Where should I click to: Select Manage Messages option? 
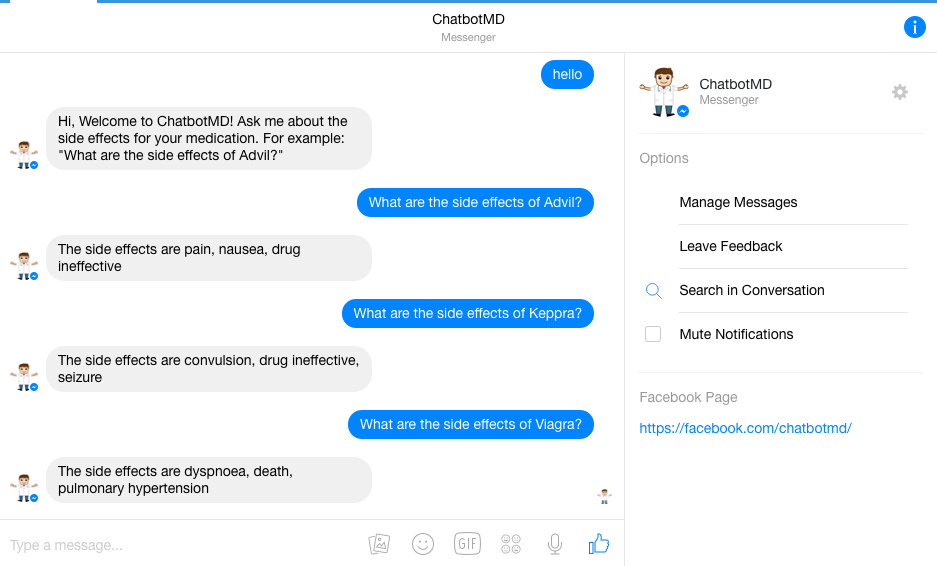pyautogui.click(x=738, y=203)
